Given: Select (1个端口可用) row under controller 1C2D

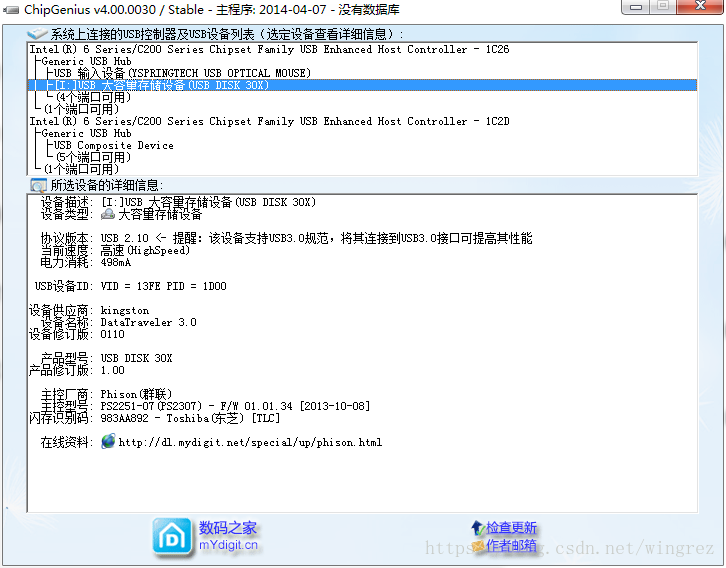Looking at the screenshot, I should tap(81, 169).
